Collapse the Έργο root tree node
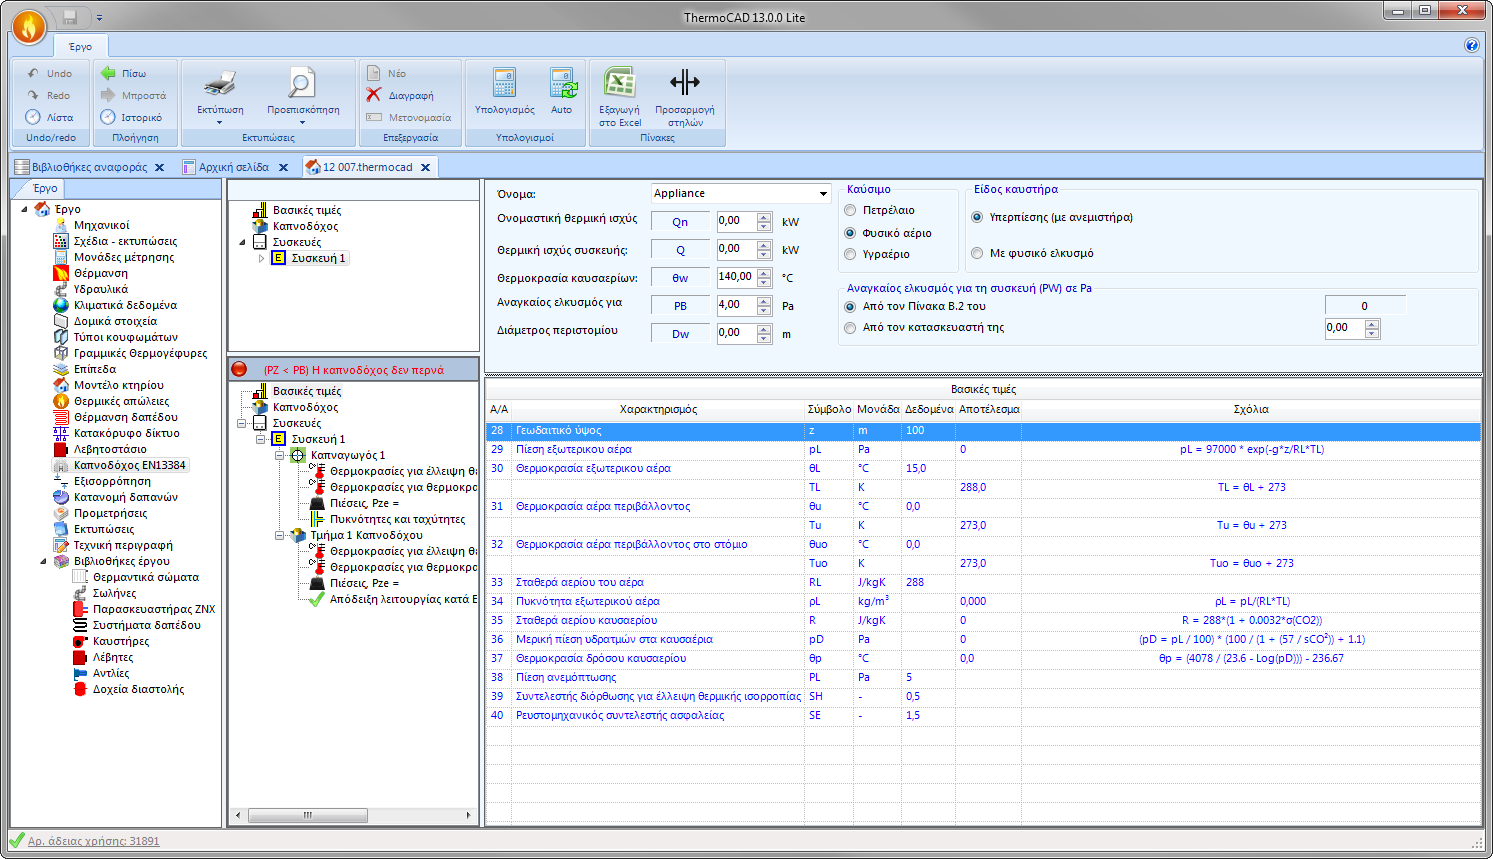 [25, 209]
